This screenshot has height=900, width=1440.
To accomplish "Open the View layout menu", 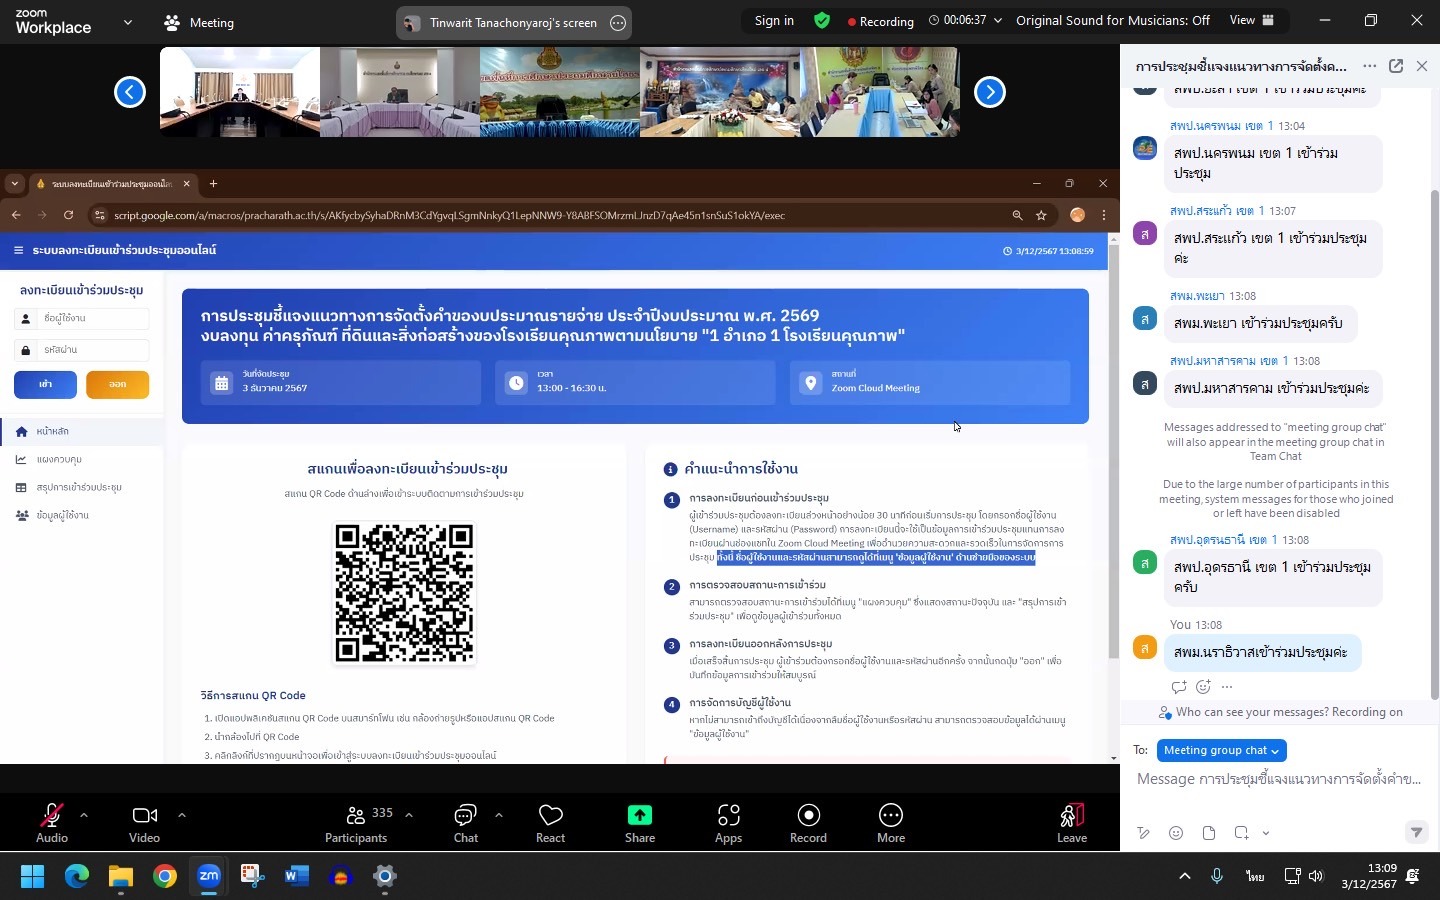I will [x=1252, y=20].
